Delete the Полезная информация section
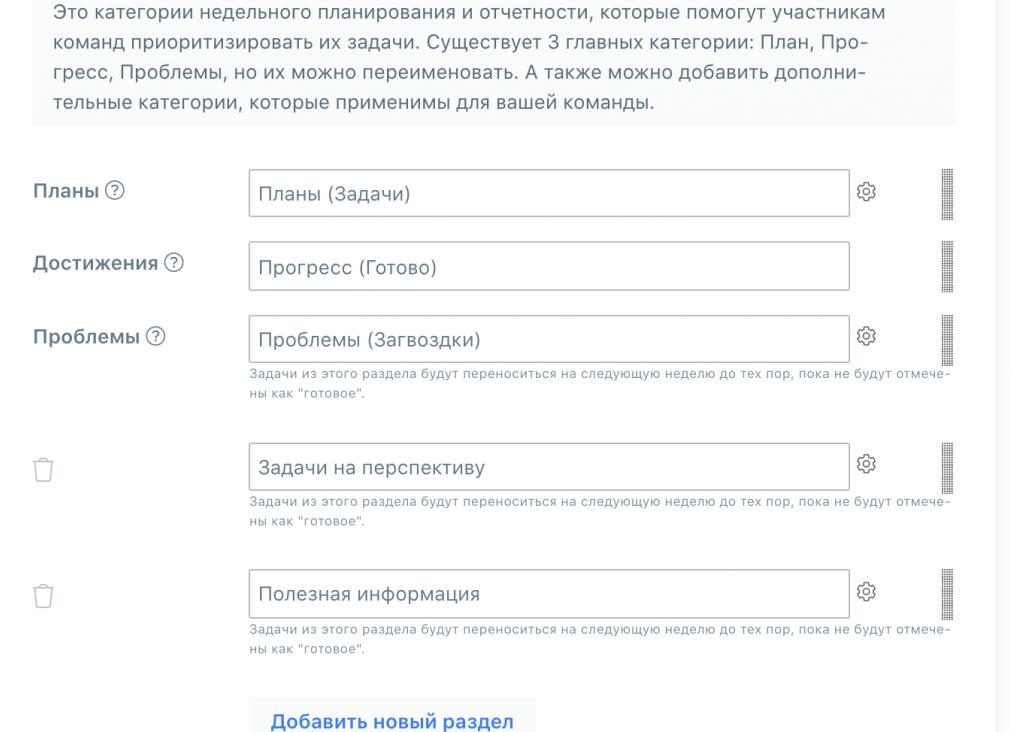The height and width of the screenshot is (732, 1010). 43,596
